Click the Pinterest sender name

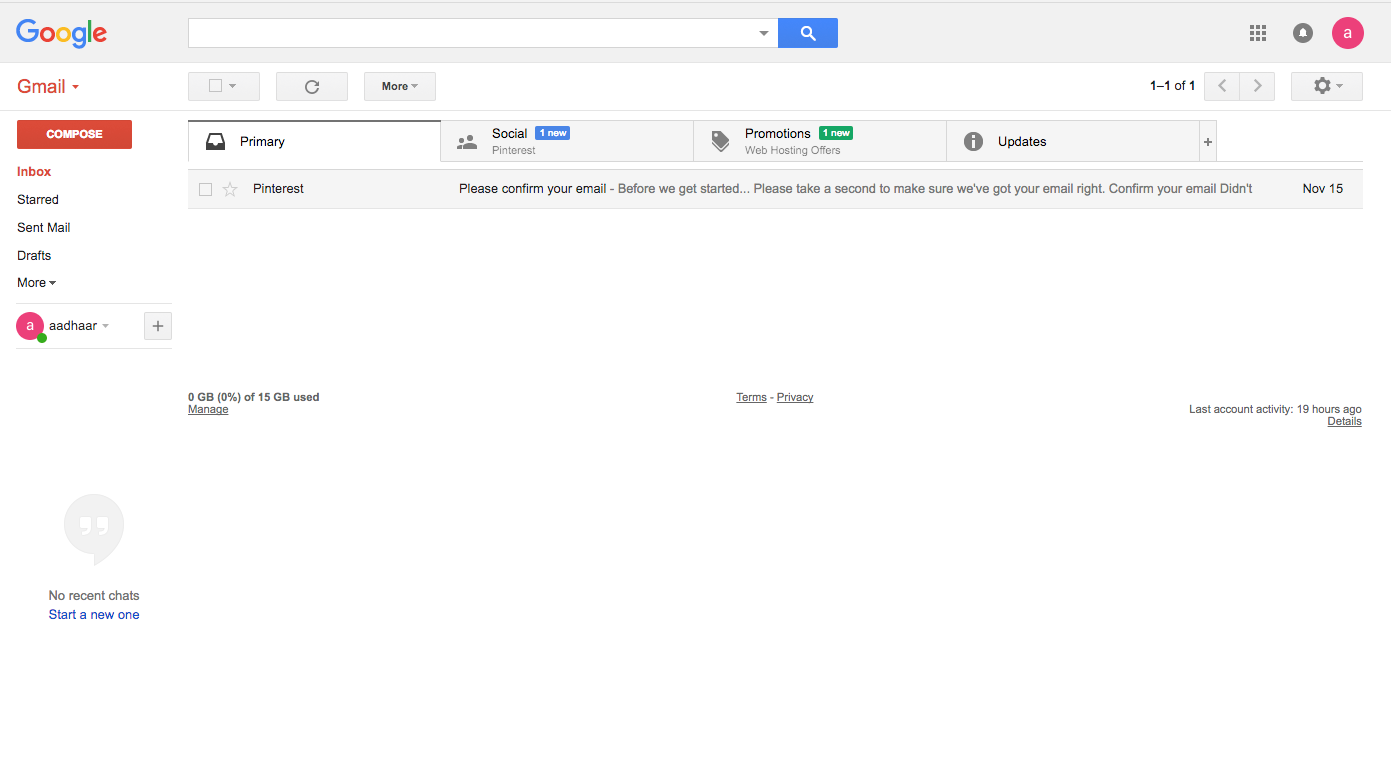278,189
